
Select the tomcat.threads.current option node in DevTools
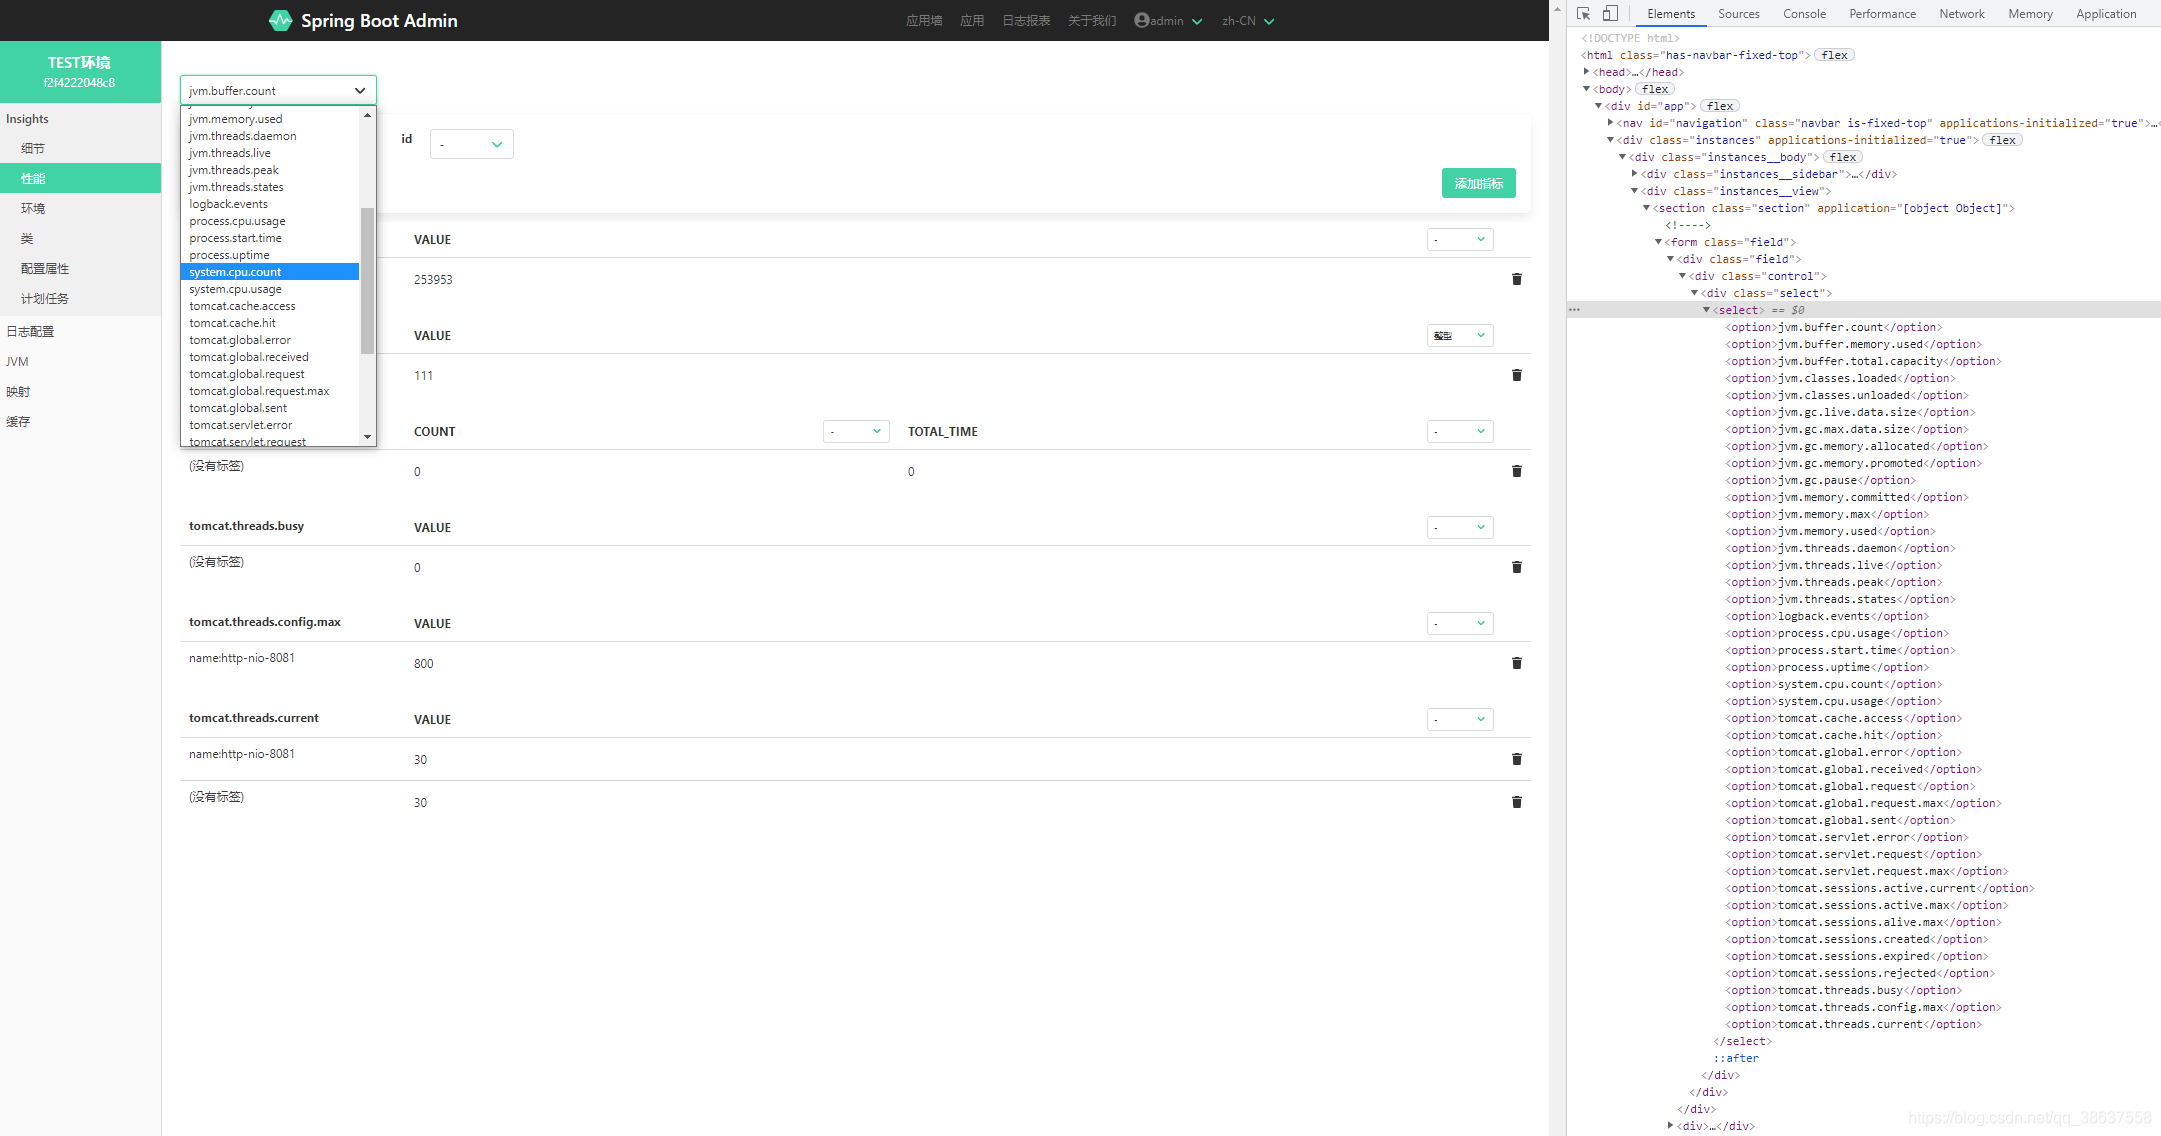click(x=1853, y=1024)
